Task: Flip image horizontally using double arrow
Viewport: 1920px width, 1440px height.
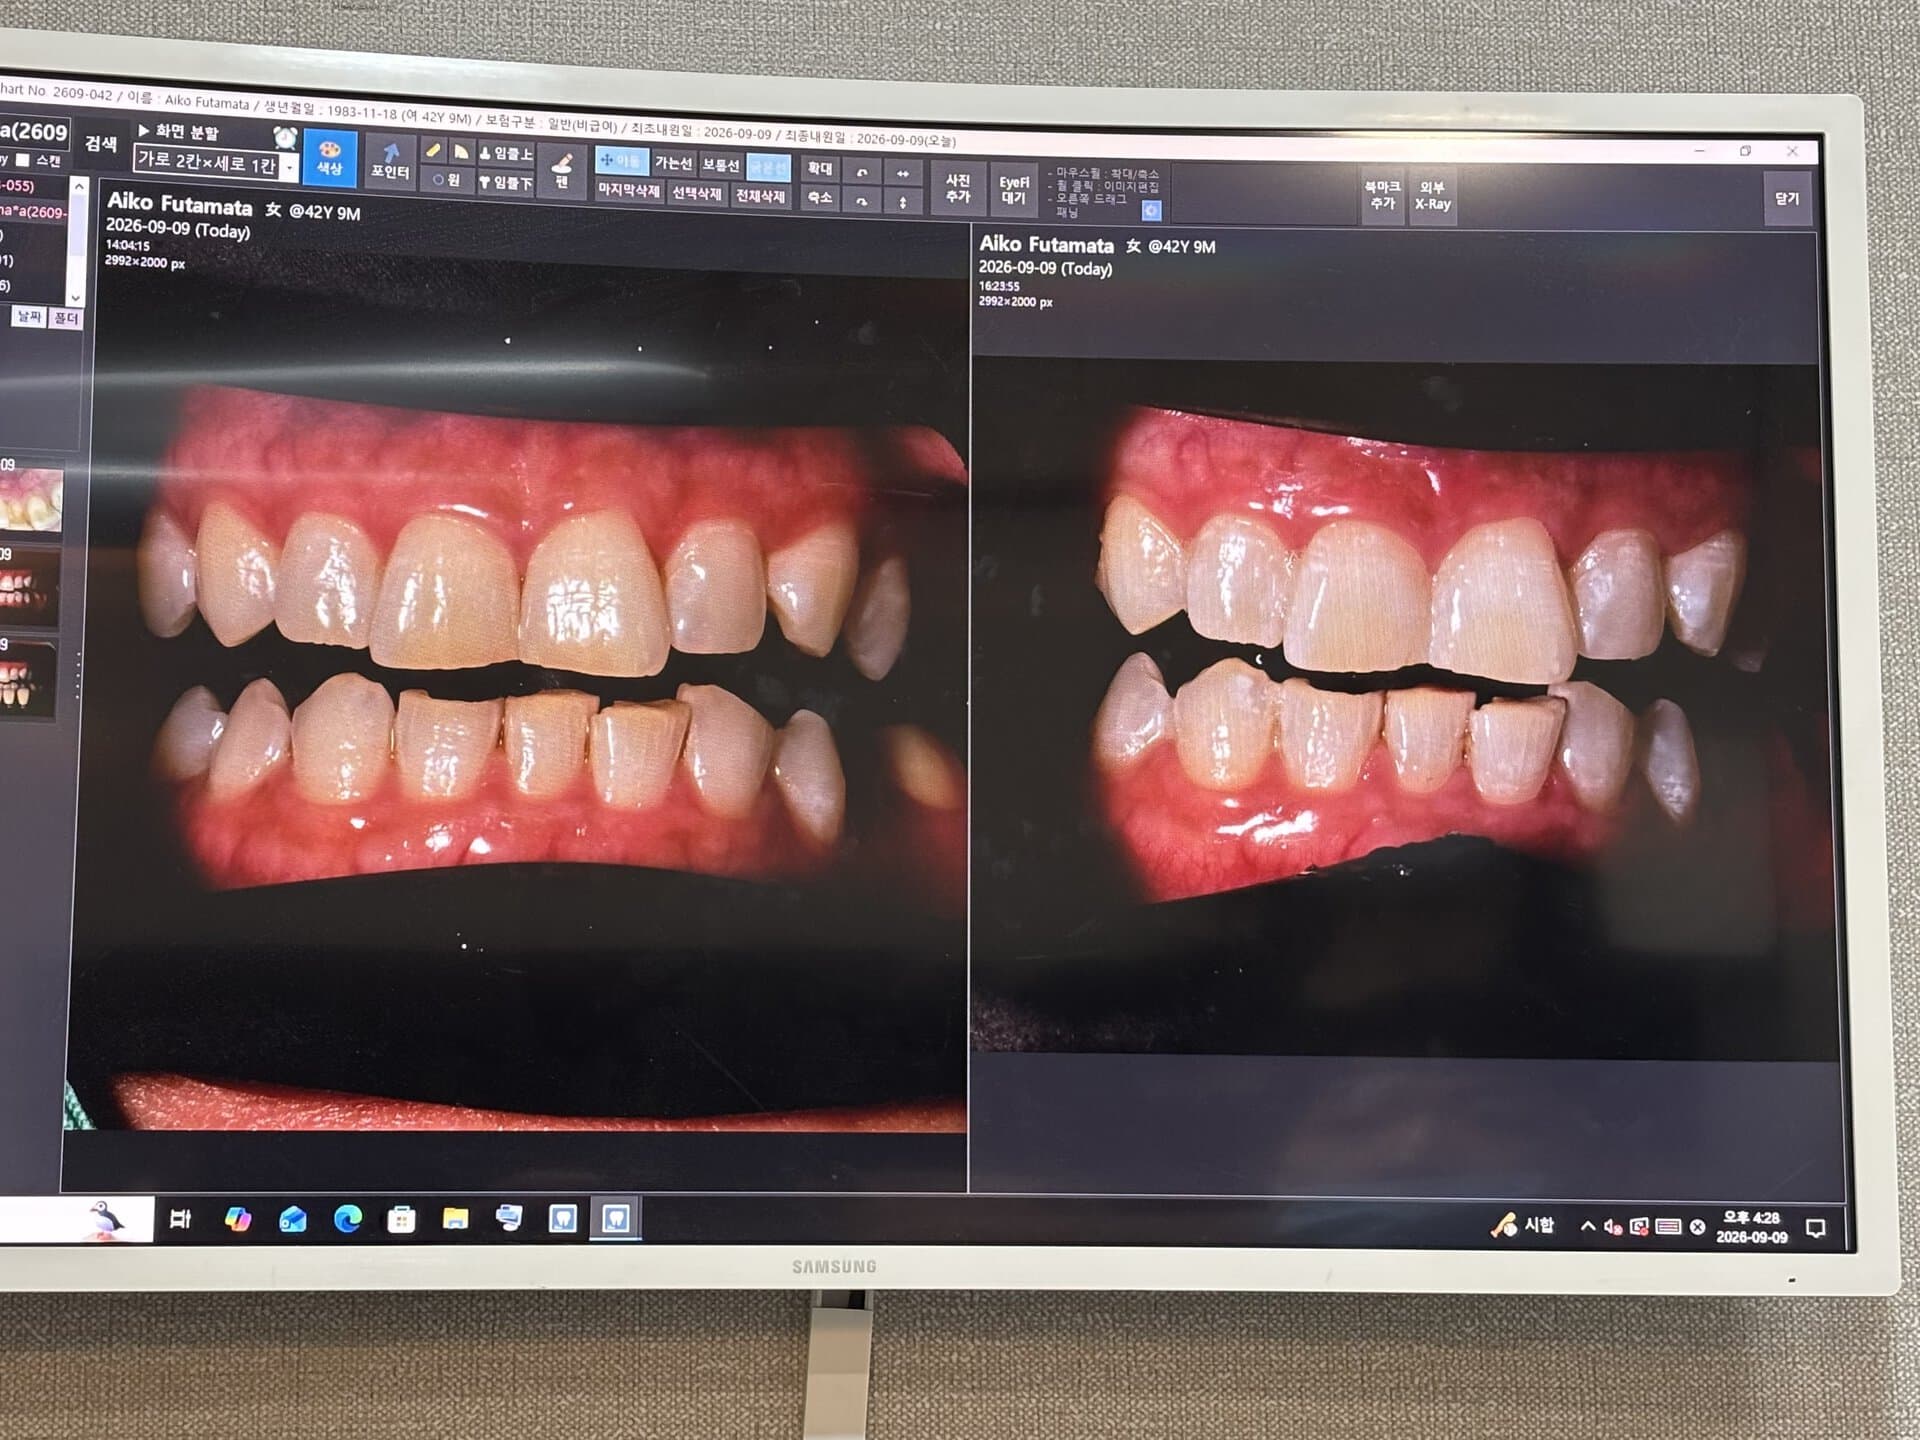Action: coord(902,173)
